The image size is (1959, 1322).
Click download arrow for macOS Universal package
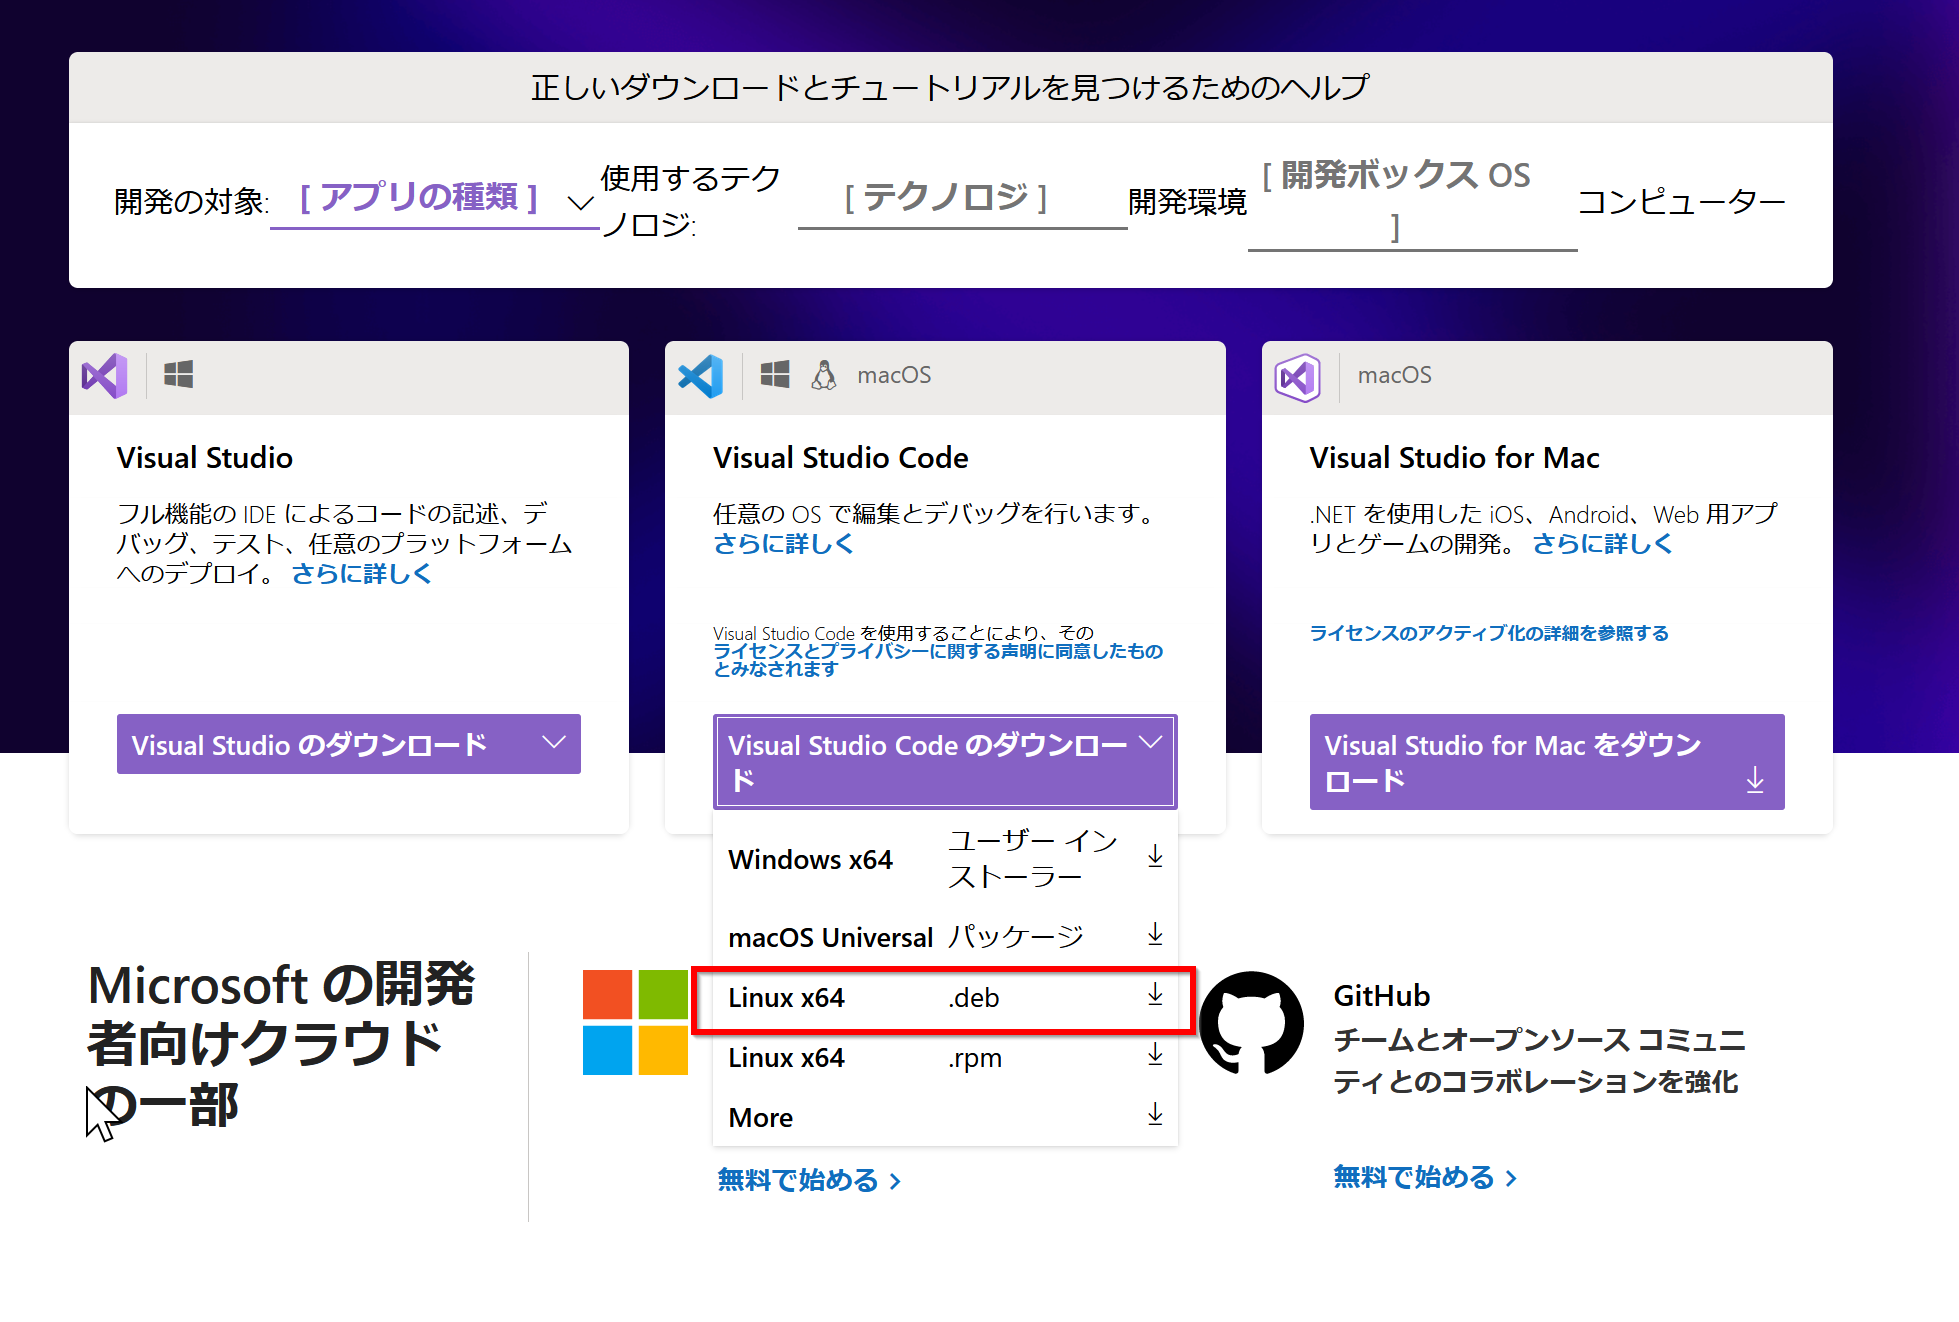pos(1155,935)
